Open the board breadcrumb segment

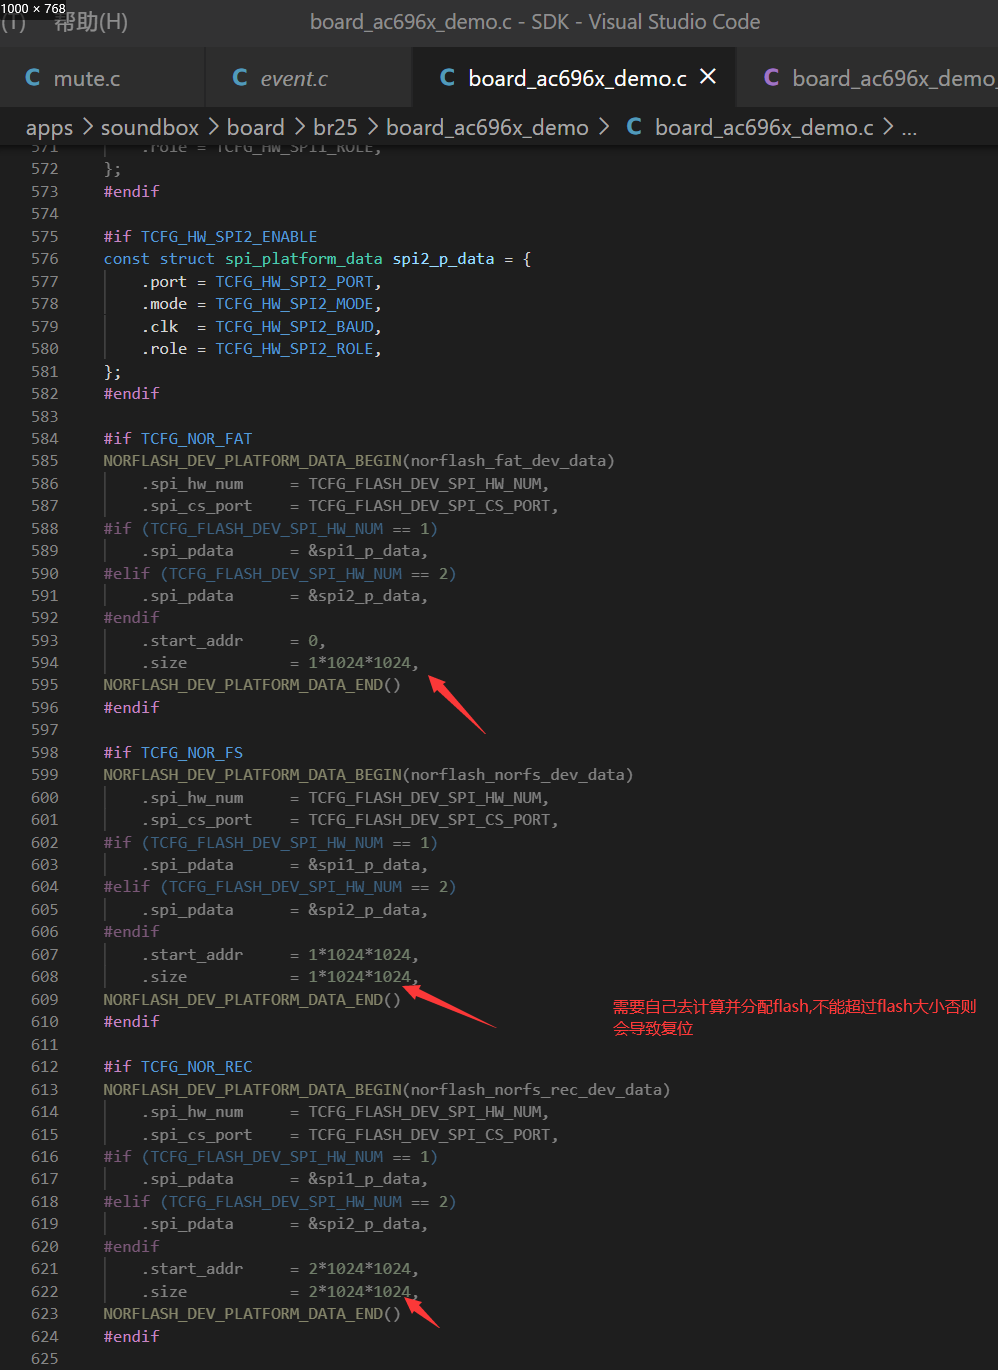[x=256, y=128]
